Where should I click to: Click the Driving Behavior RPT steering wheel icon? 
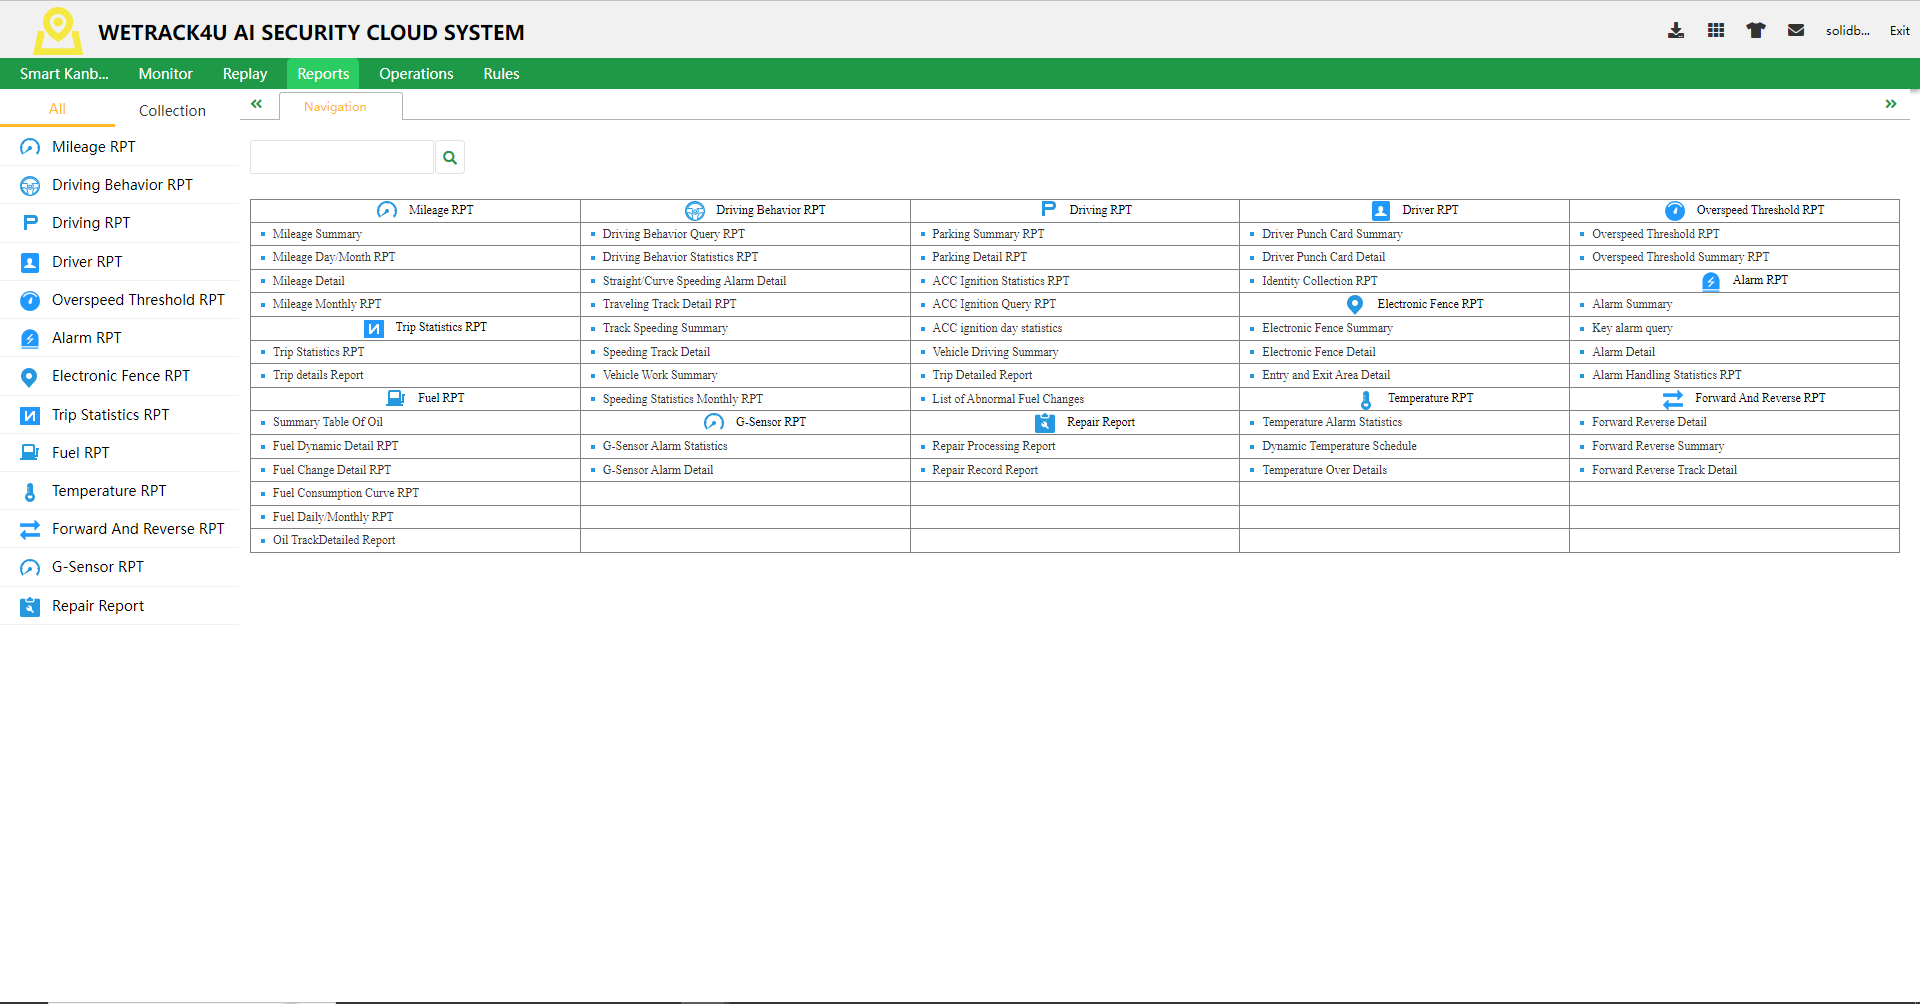click(29, 184)
